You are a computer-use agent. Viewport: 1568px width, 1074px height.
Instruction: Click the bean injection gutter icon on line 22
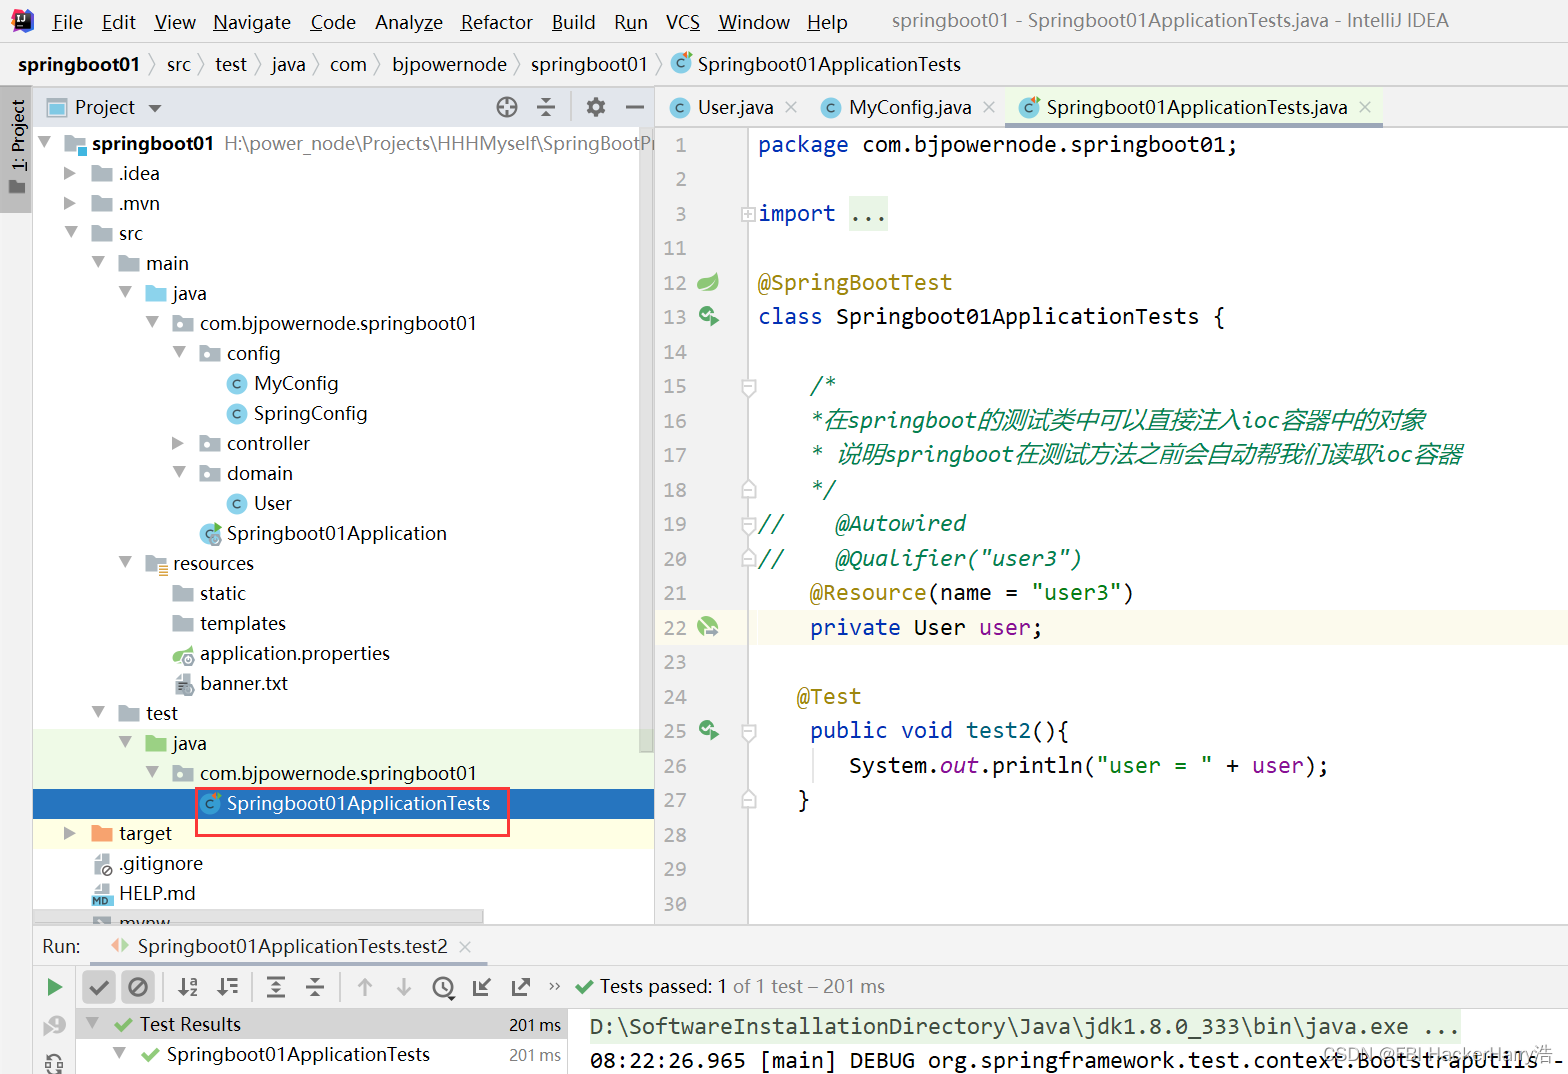(708, 627)
